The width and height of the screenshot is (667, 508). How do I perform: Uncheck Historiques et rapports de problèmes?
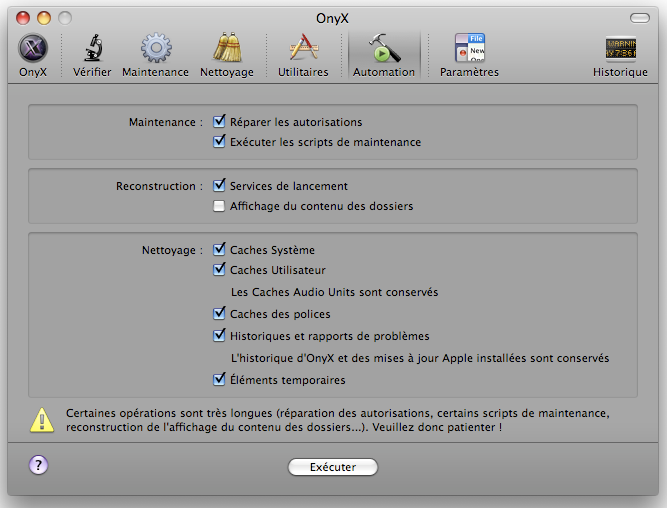click(219, 336)
